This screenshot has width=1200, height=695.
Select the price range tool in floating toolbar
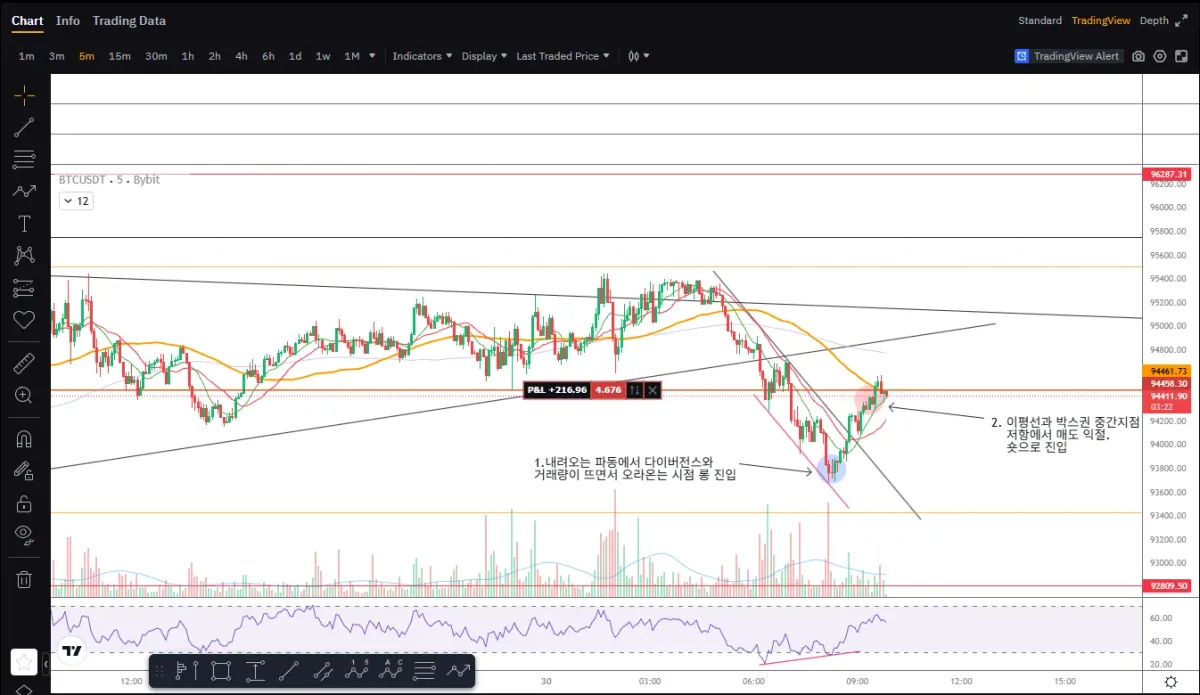[x=254, y=670]
